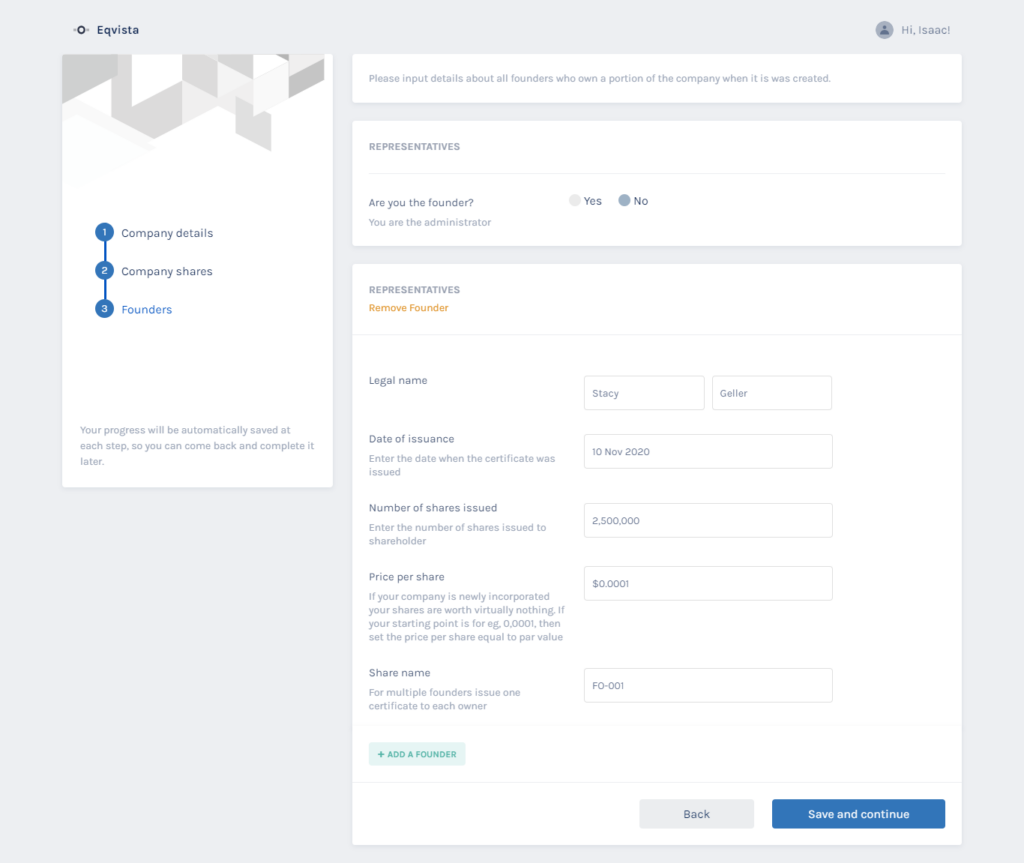Click the Remove Founder link

(408, 308)
